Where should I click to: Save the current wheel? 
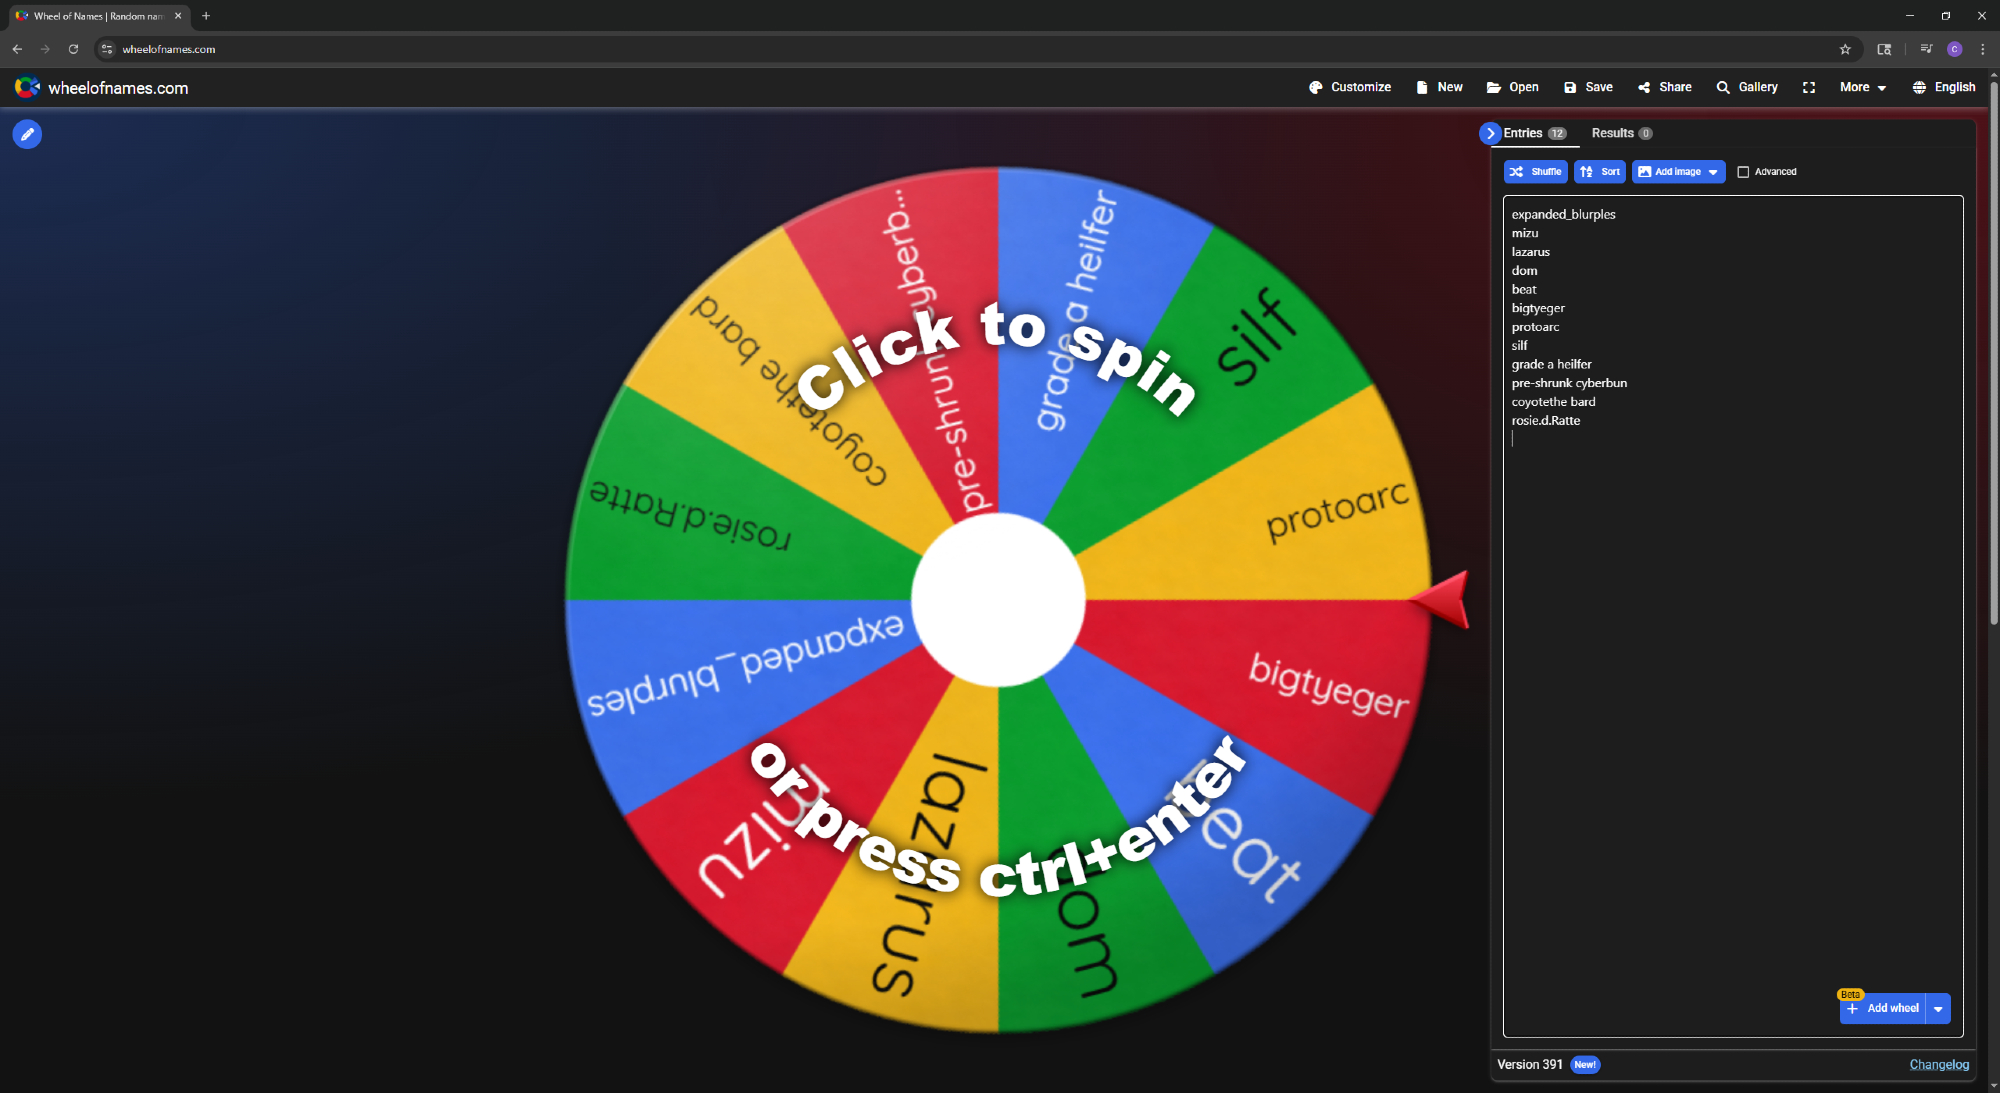(1588, 88)
